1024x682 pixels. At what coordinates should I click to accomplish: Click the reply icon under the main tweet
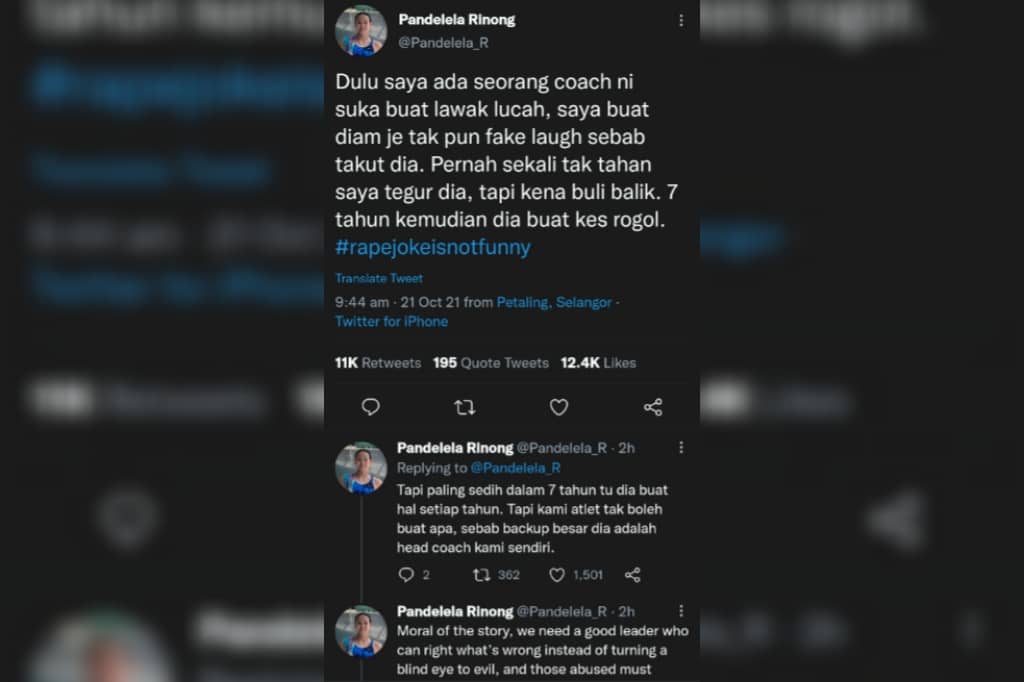tap(370, 407)
